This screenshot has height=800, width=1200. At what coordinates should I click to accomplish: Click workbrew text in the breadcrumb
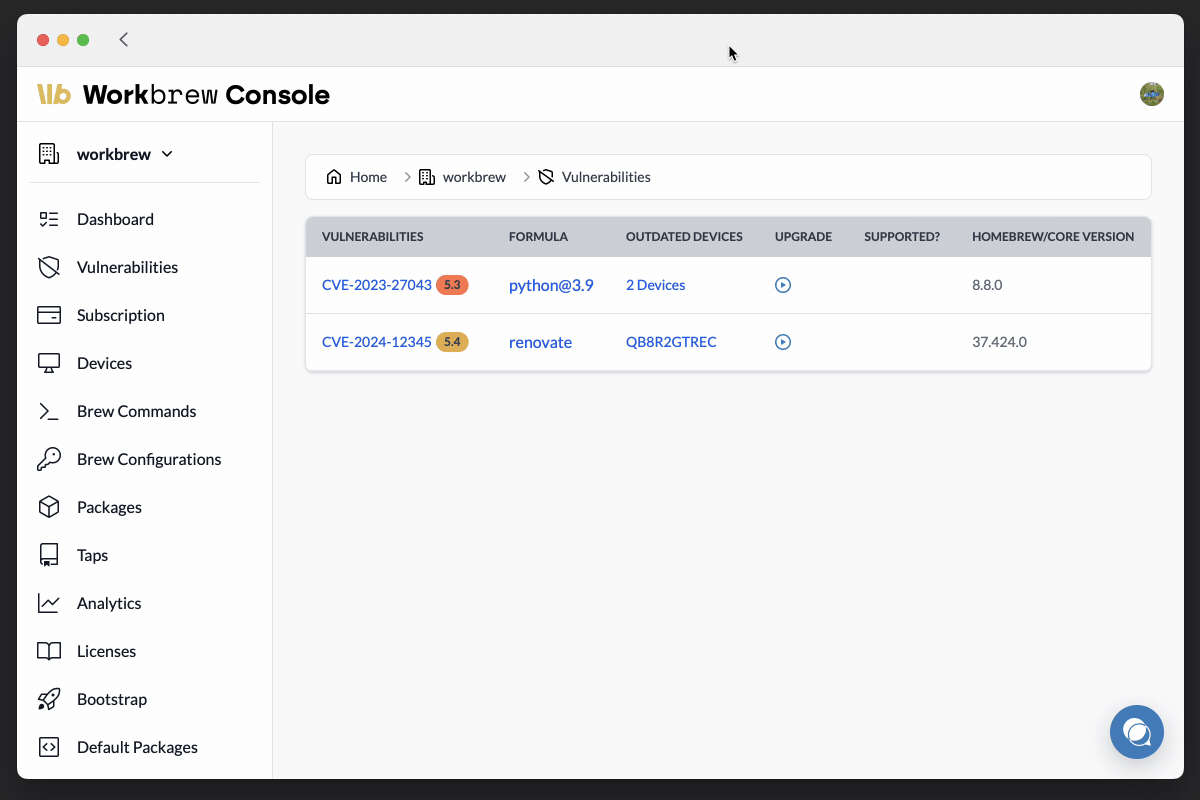coord(474,177)
